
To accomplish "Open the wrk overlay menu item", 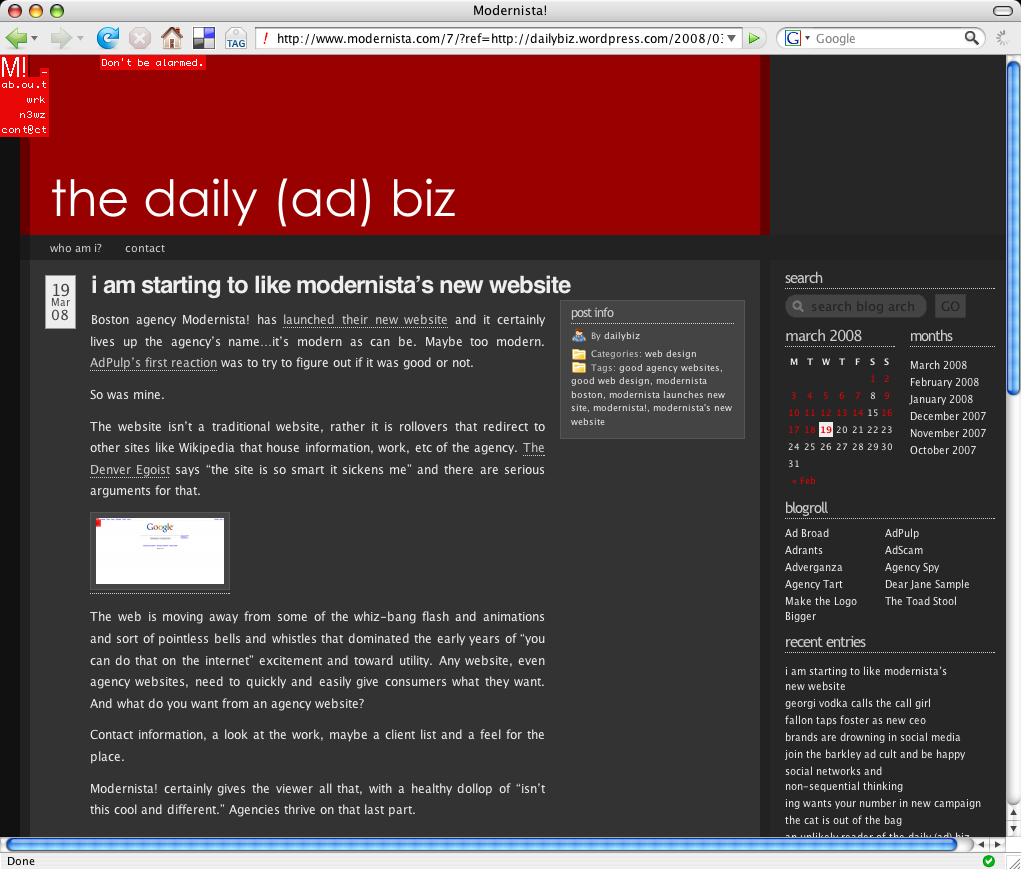I will [x=36, y=100].
